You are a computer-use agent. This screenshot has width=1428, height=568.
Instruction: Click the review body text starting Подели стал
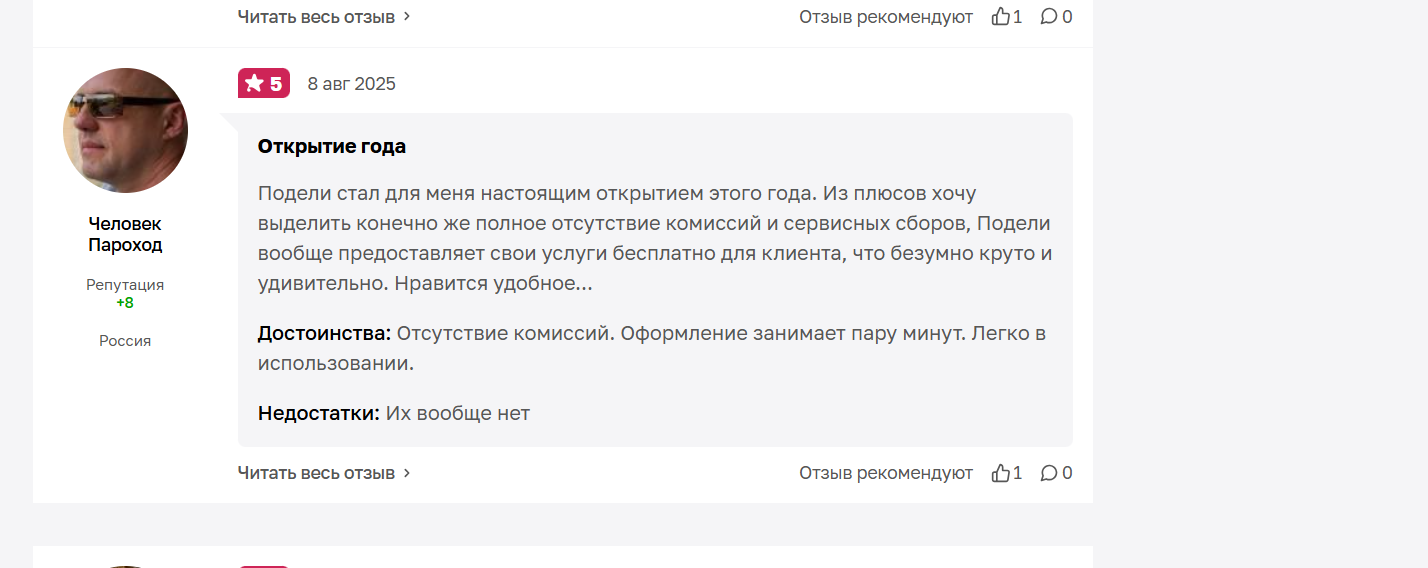(x=655, y=238)
